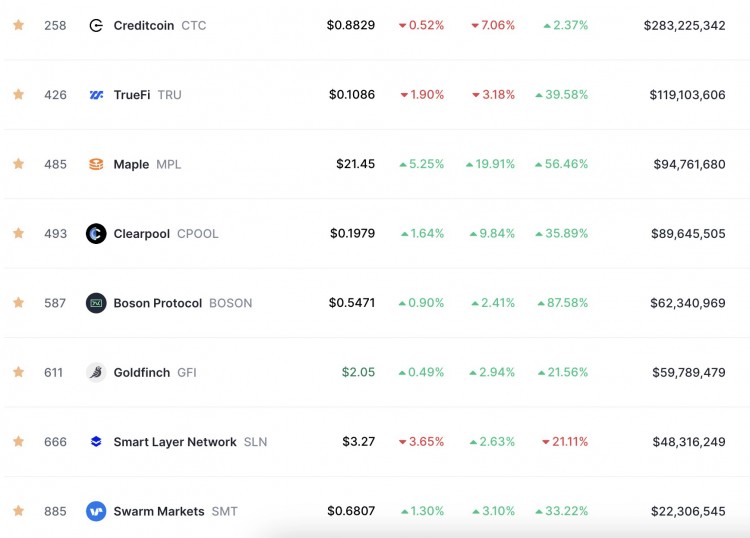
Task: Toggle the star next to TrueFi
Action: (x=18, y=95)
